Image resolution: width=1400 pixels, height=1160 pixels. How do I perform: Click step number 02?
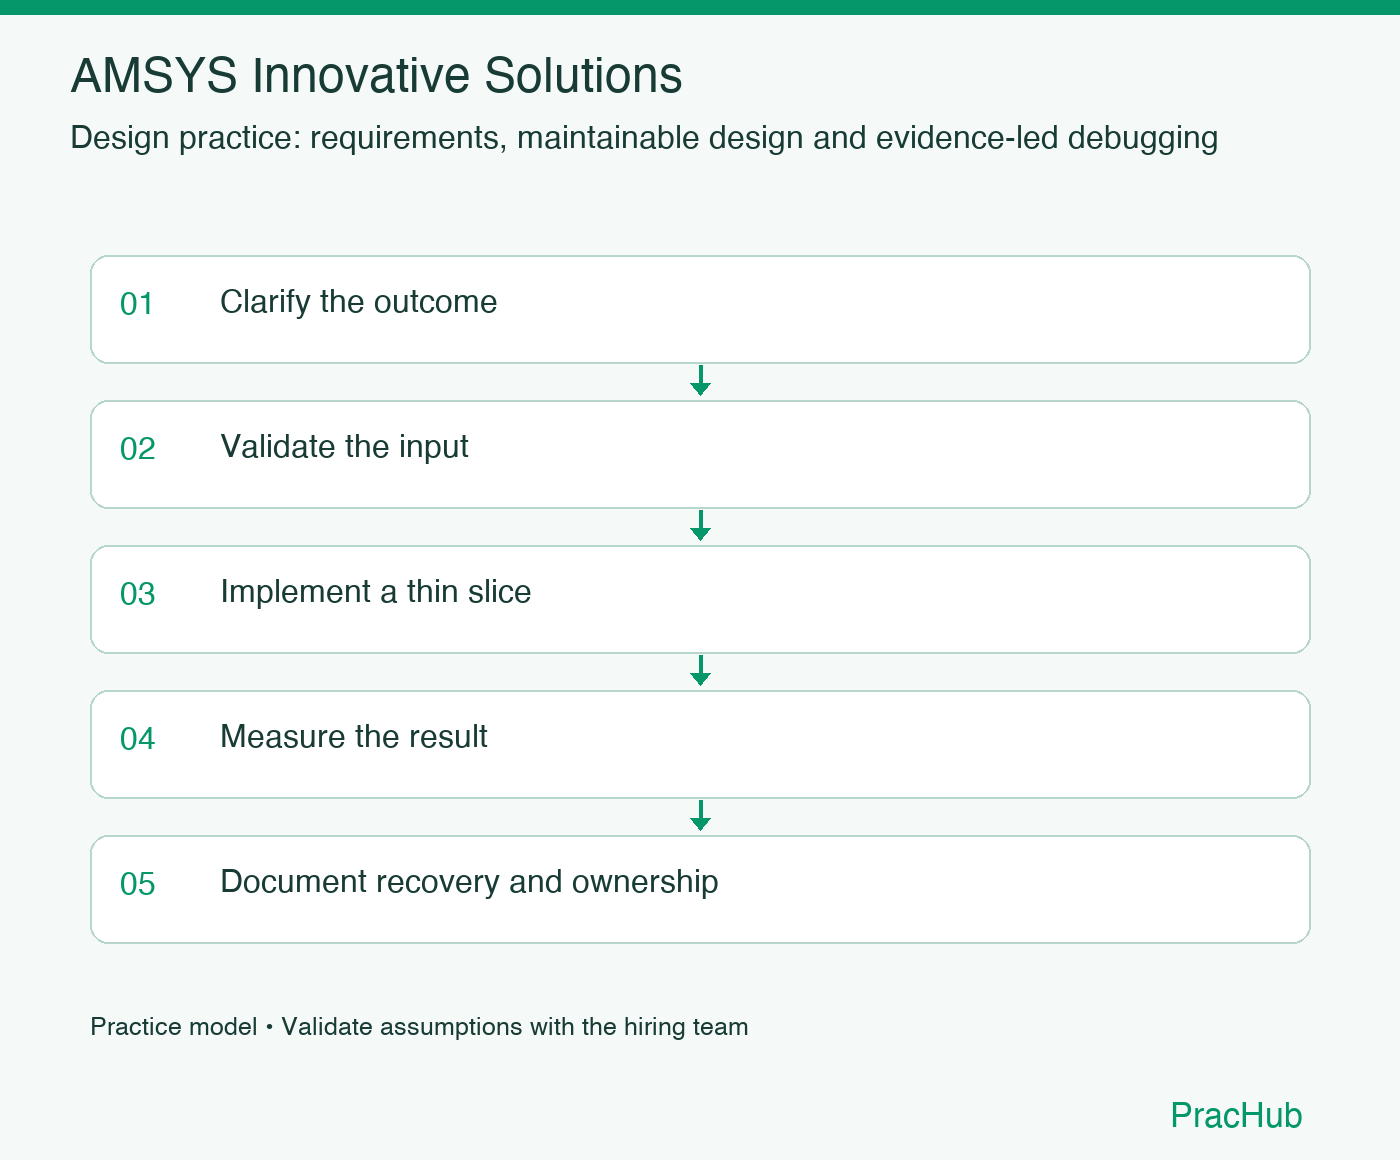coord(137,449)
